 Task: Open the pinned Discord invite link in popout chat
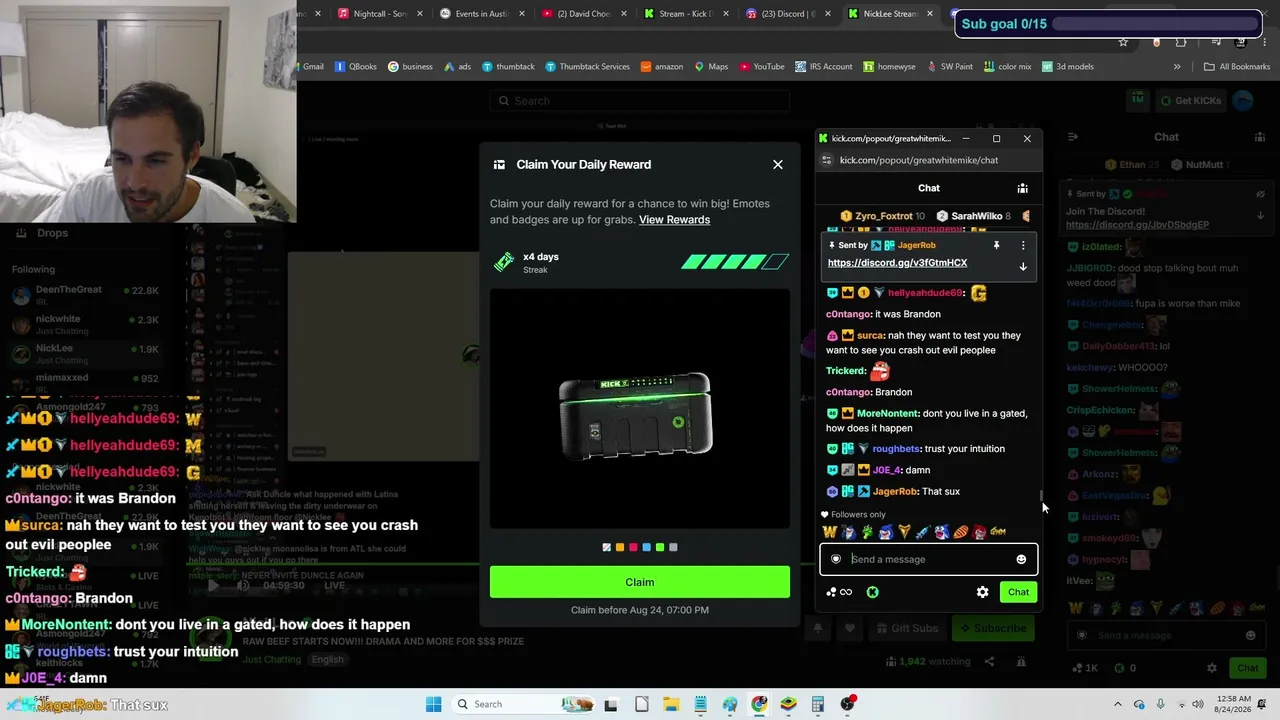(897, 263)
